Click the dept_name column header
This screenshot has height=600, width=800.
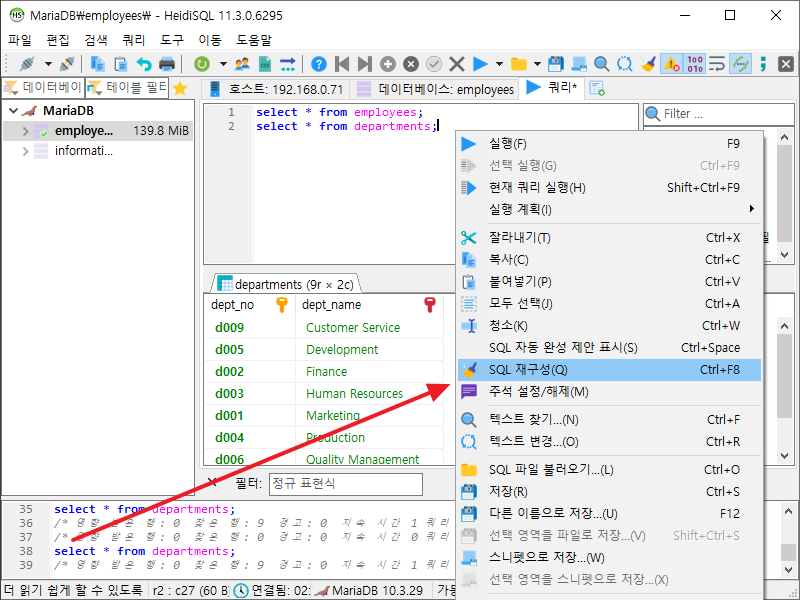click(x=369, y=305)
